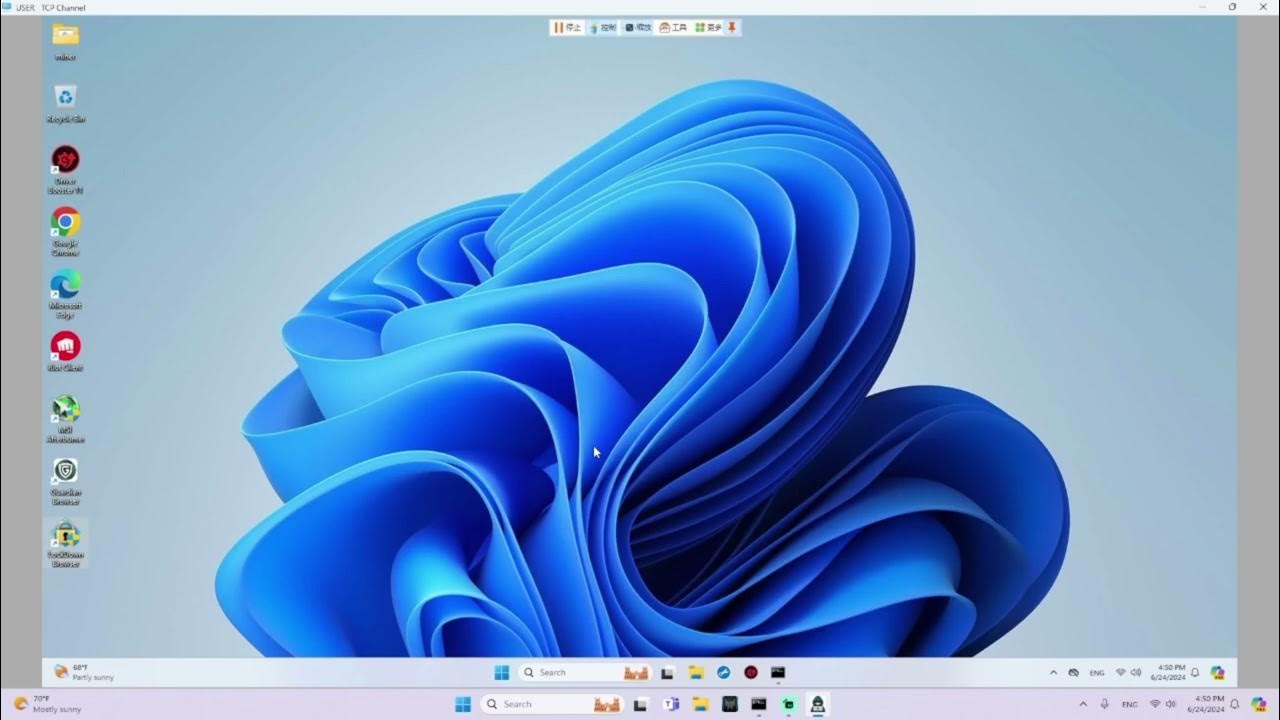Screen dimensions: 1280x720
Task: Click the local taskbar Search box
Action: 552,704
